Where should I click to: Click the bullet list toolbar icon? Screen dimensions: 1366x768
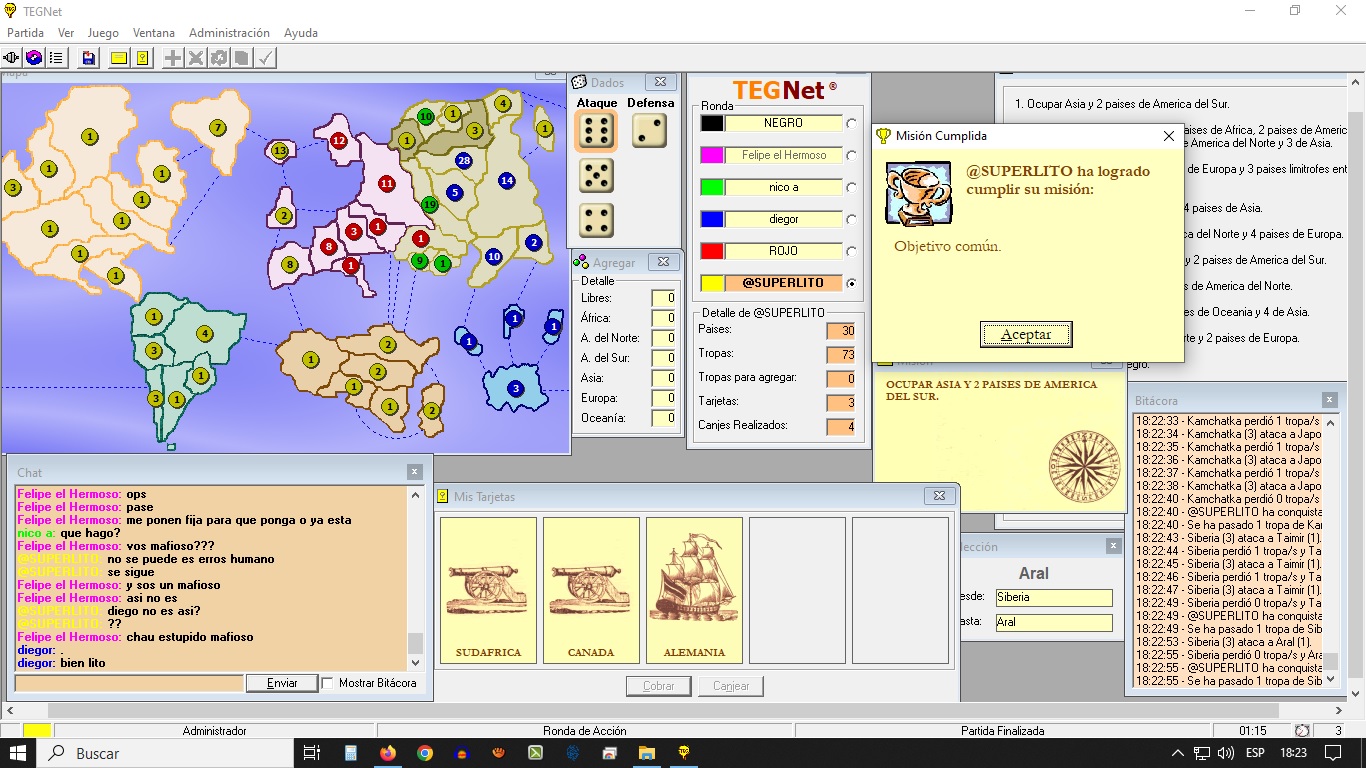57,58
